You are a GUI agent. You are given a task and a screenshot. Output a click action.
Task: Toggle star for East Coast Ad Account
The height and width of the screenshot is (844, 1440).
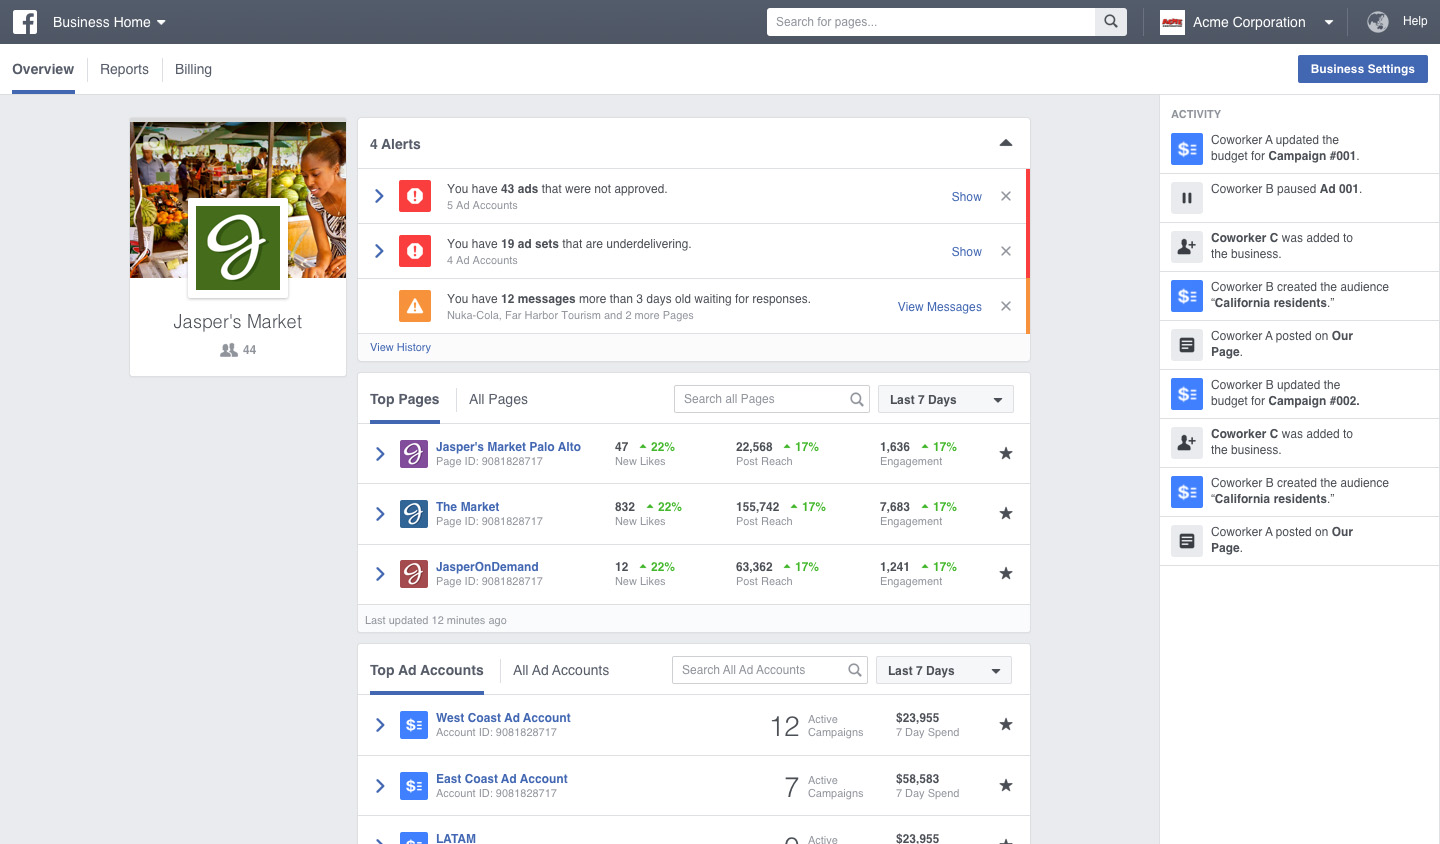click(x=1006, y=785)
